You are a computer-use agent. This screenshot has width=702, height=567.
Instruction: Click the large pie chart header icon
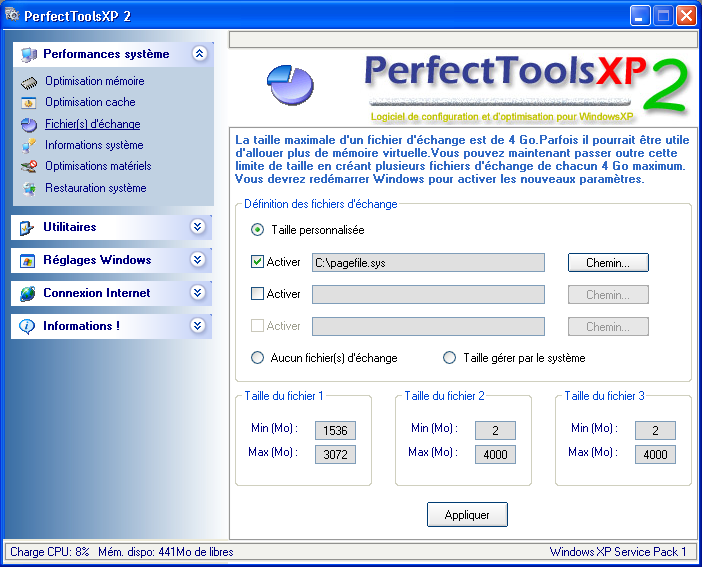(x=290, y=85)
